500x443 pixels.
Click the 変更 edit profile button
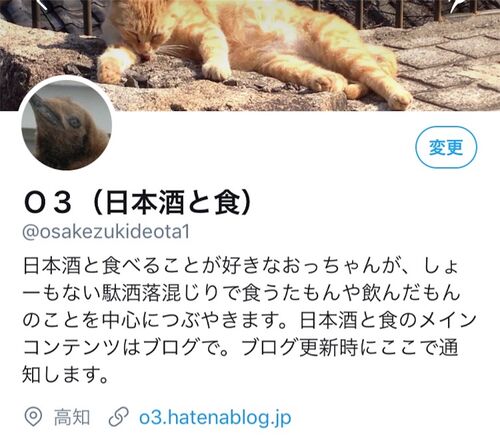446,147
